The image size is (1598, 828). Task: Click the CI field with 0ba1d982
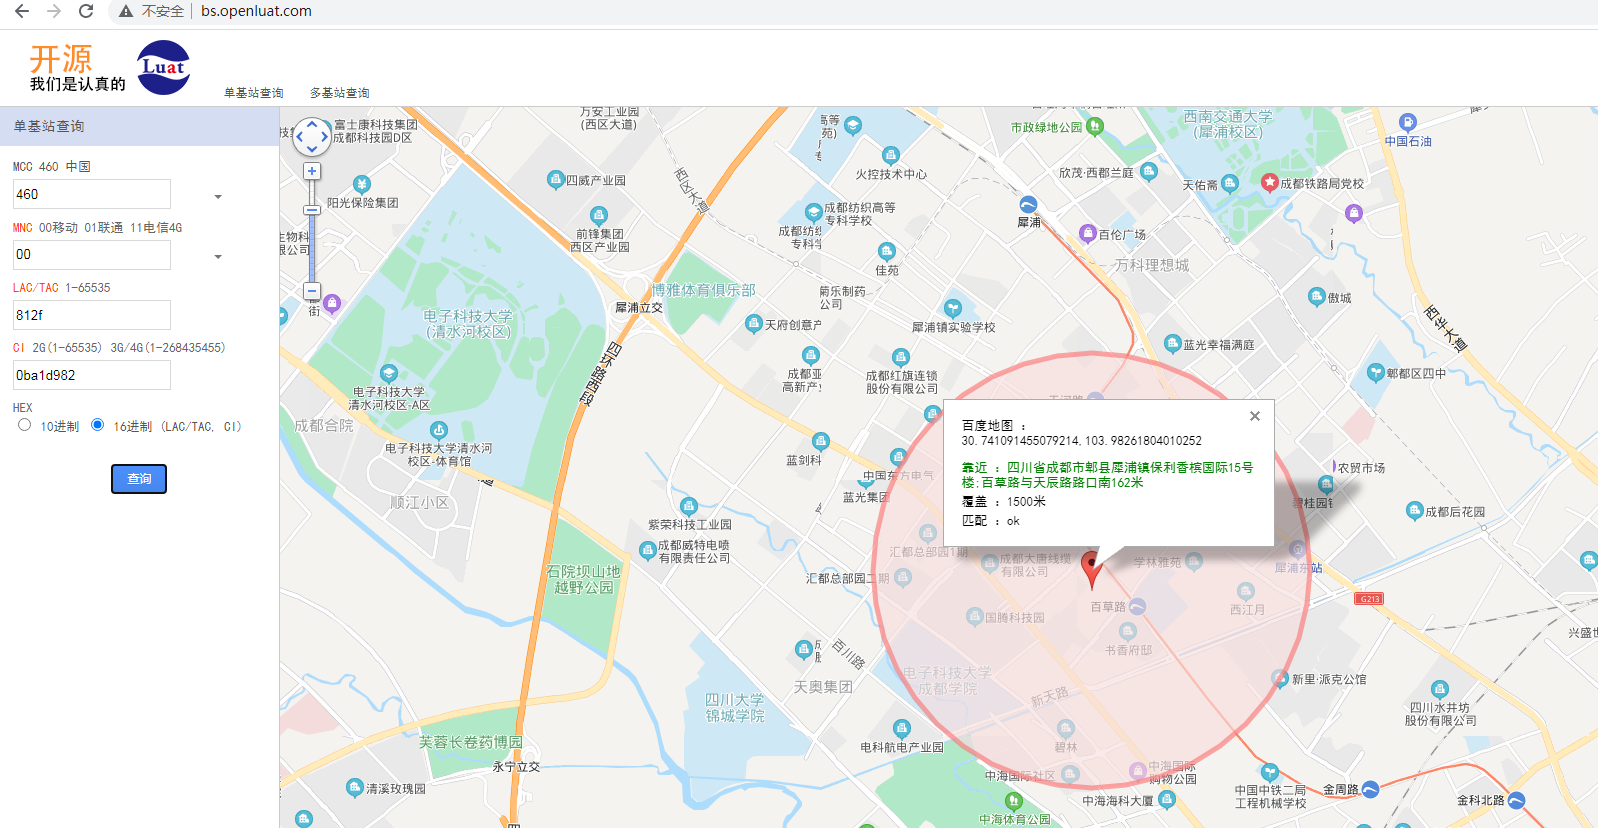pos(92,375)
